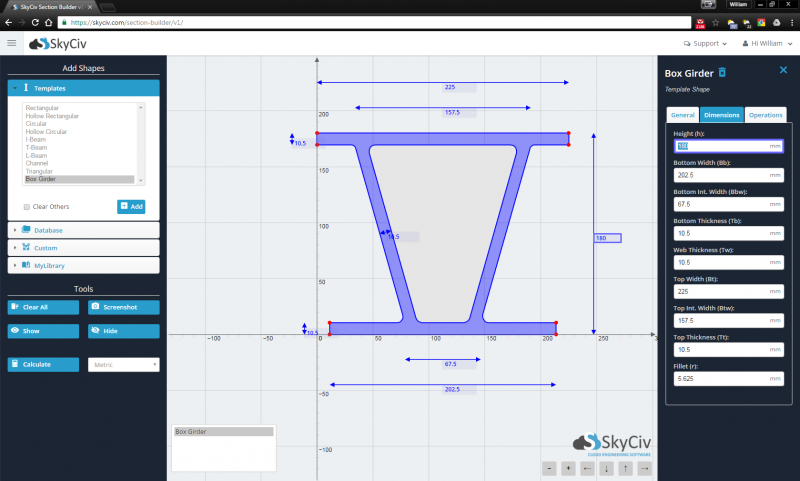
Task: Zoom out the canvas with minus button
Action: (549, 468)
